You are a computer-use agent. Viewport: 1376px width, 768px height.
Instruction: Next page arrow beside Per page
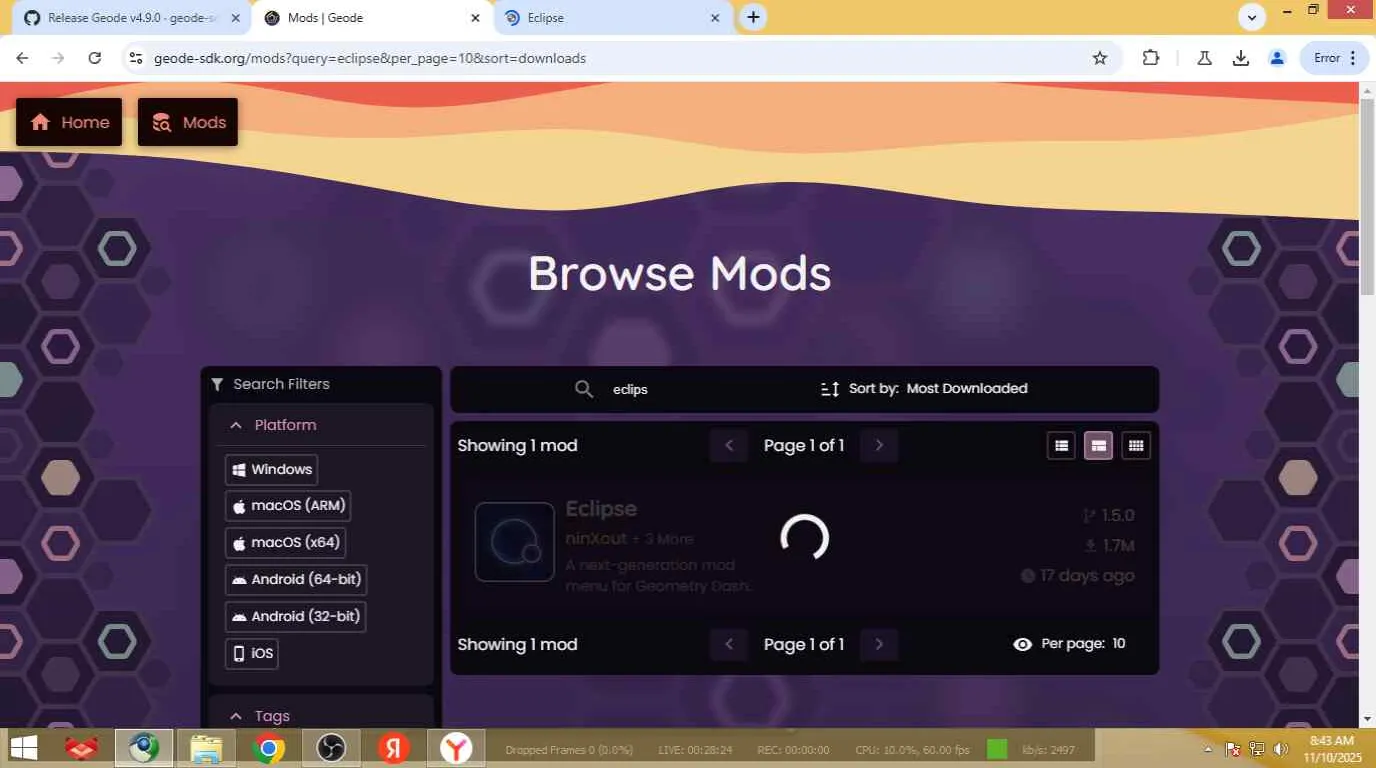click(879, 645)
